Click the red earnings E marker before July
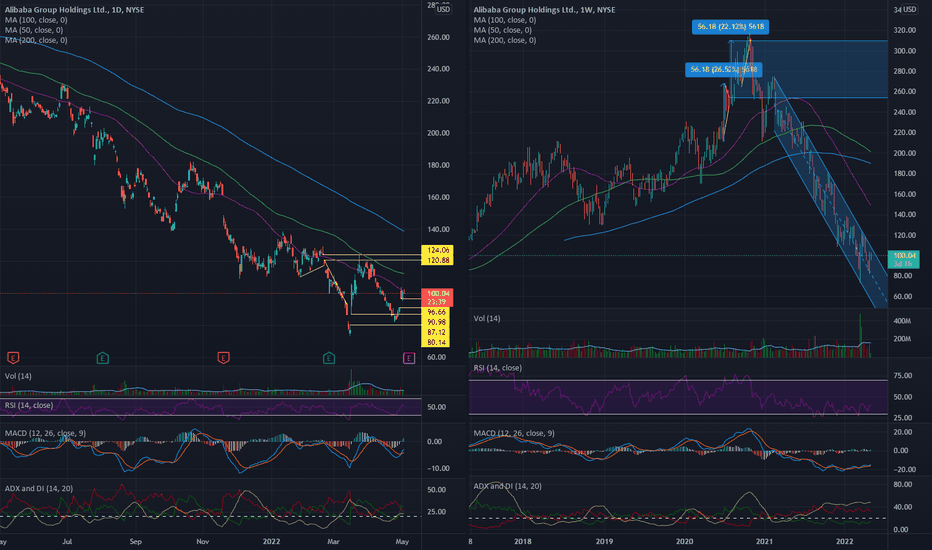 pyautogui.click(x=13, y=357)
